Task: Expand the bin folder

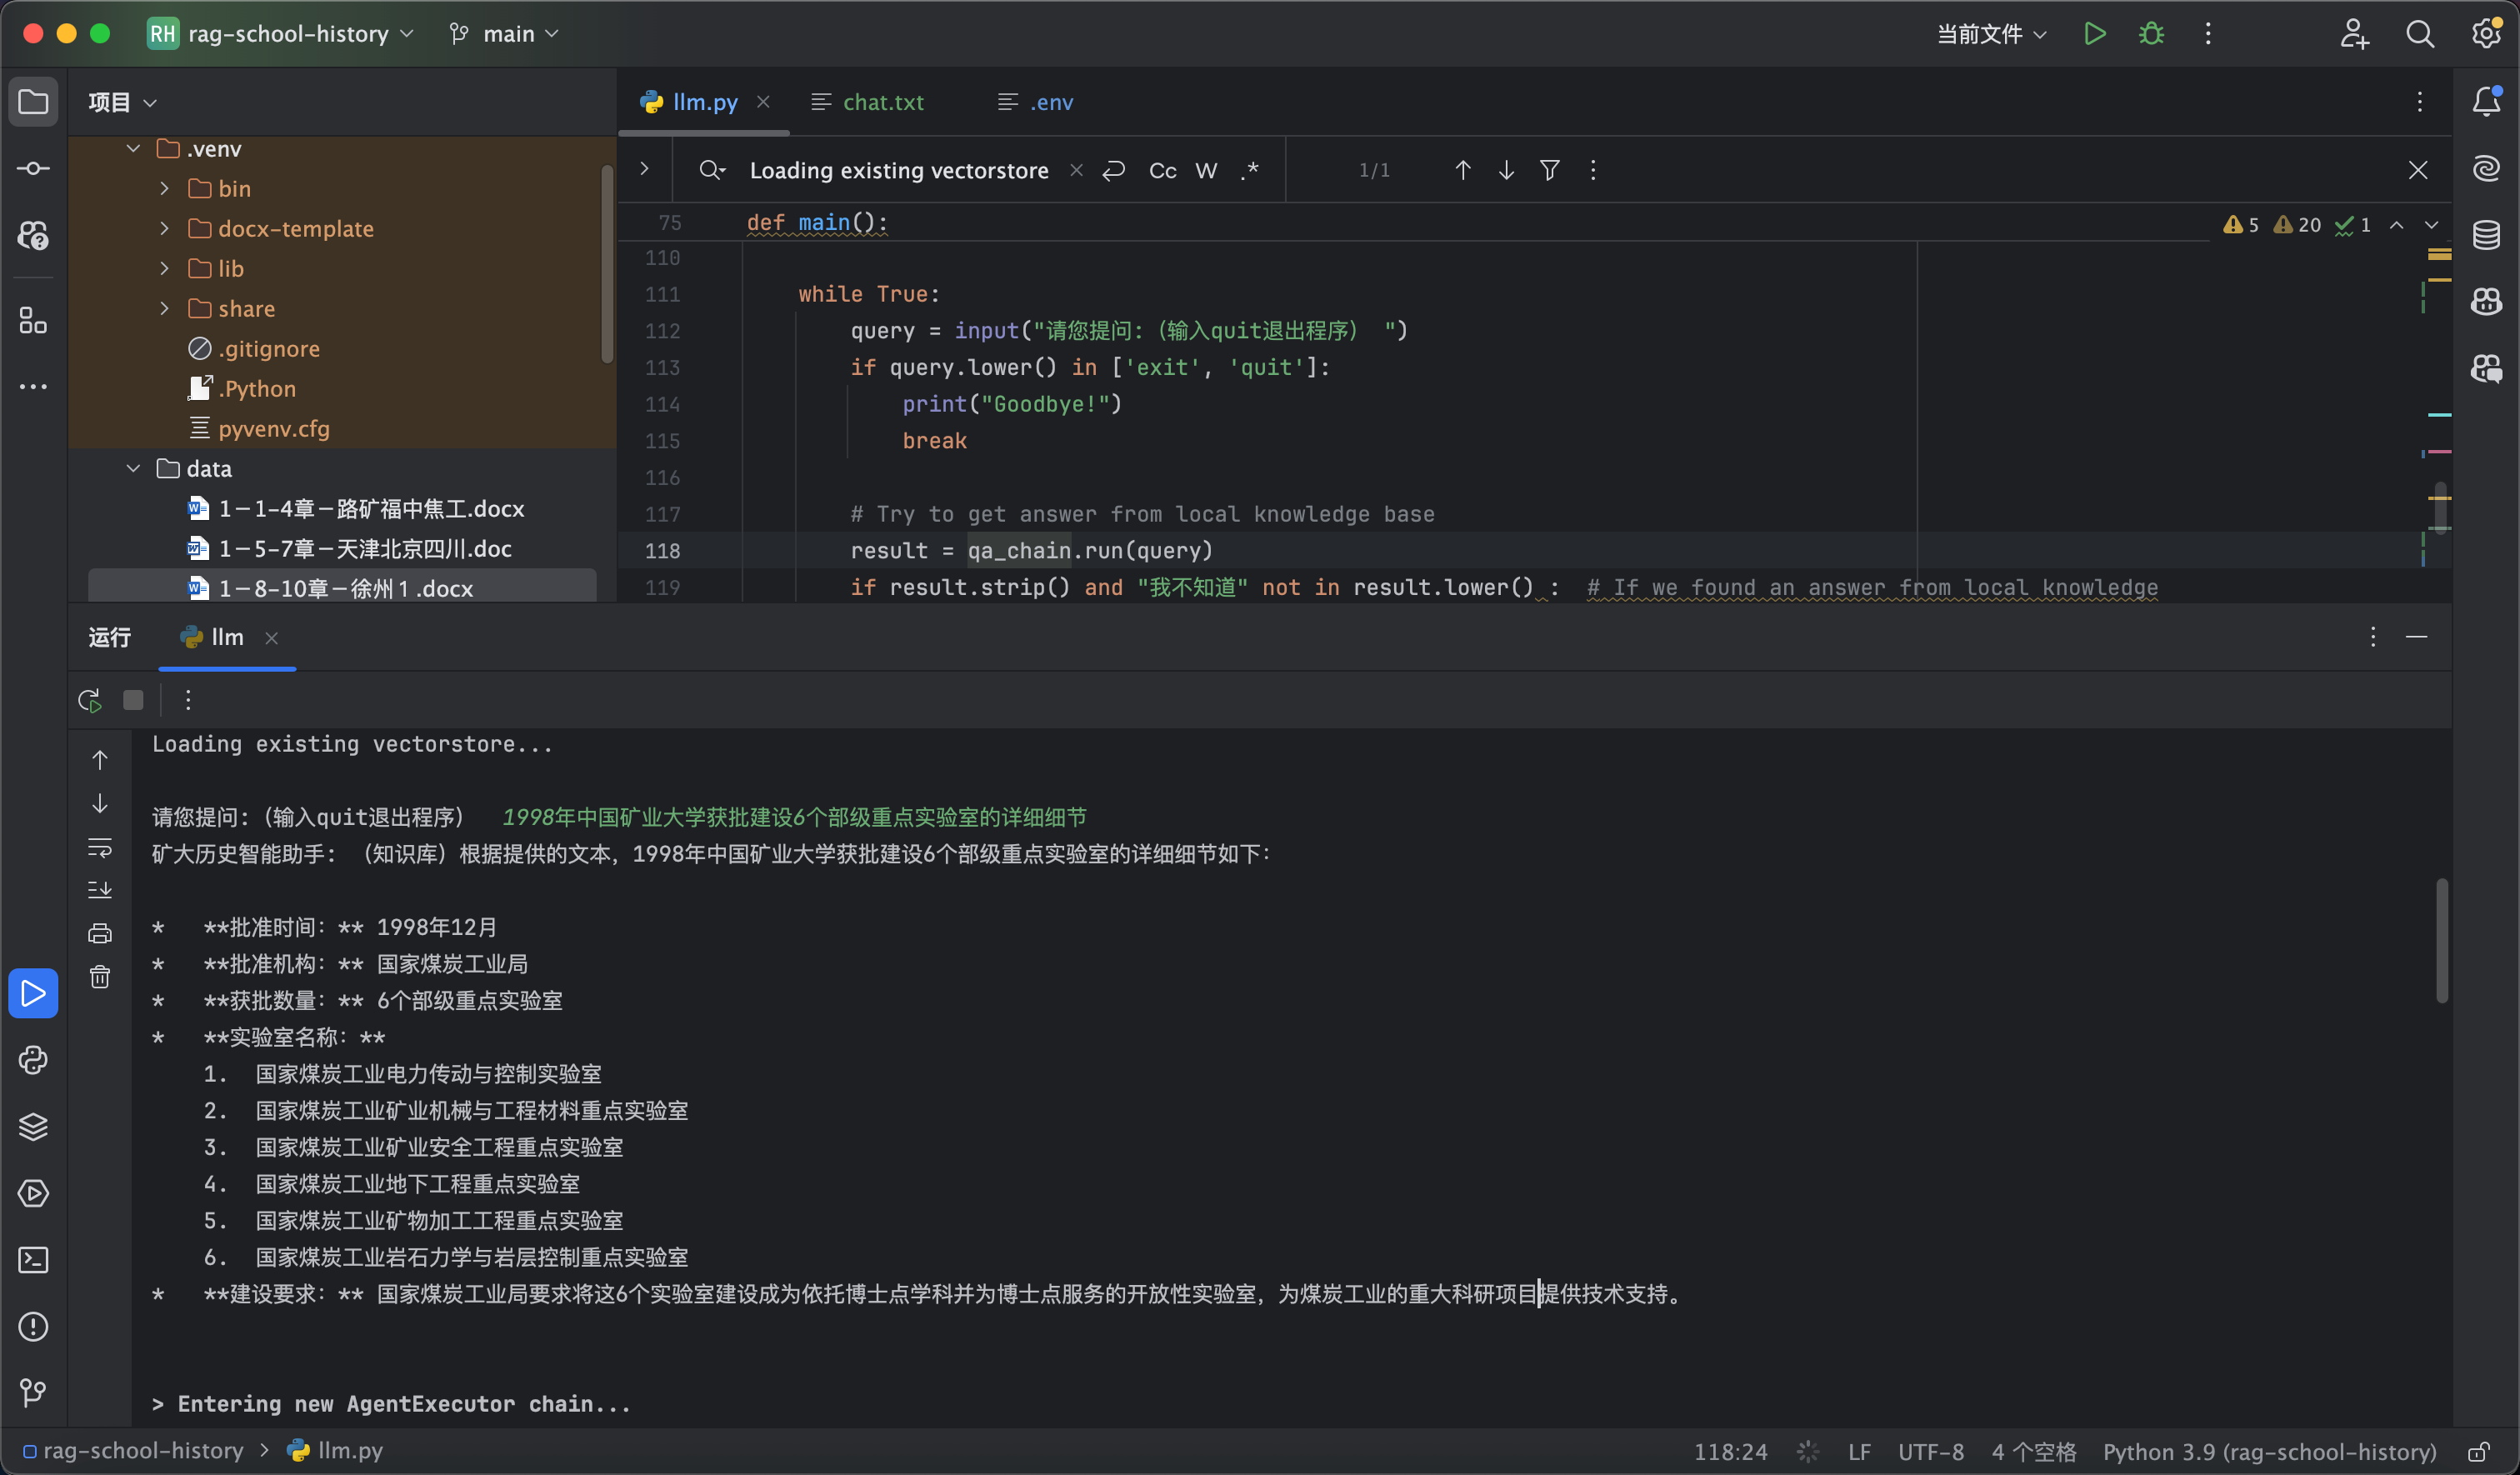Action: (x=165, y=188)
